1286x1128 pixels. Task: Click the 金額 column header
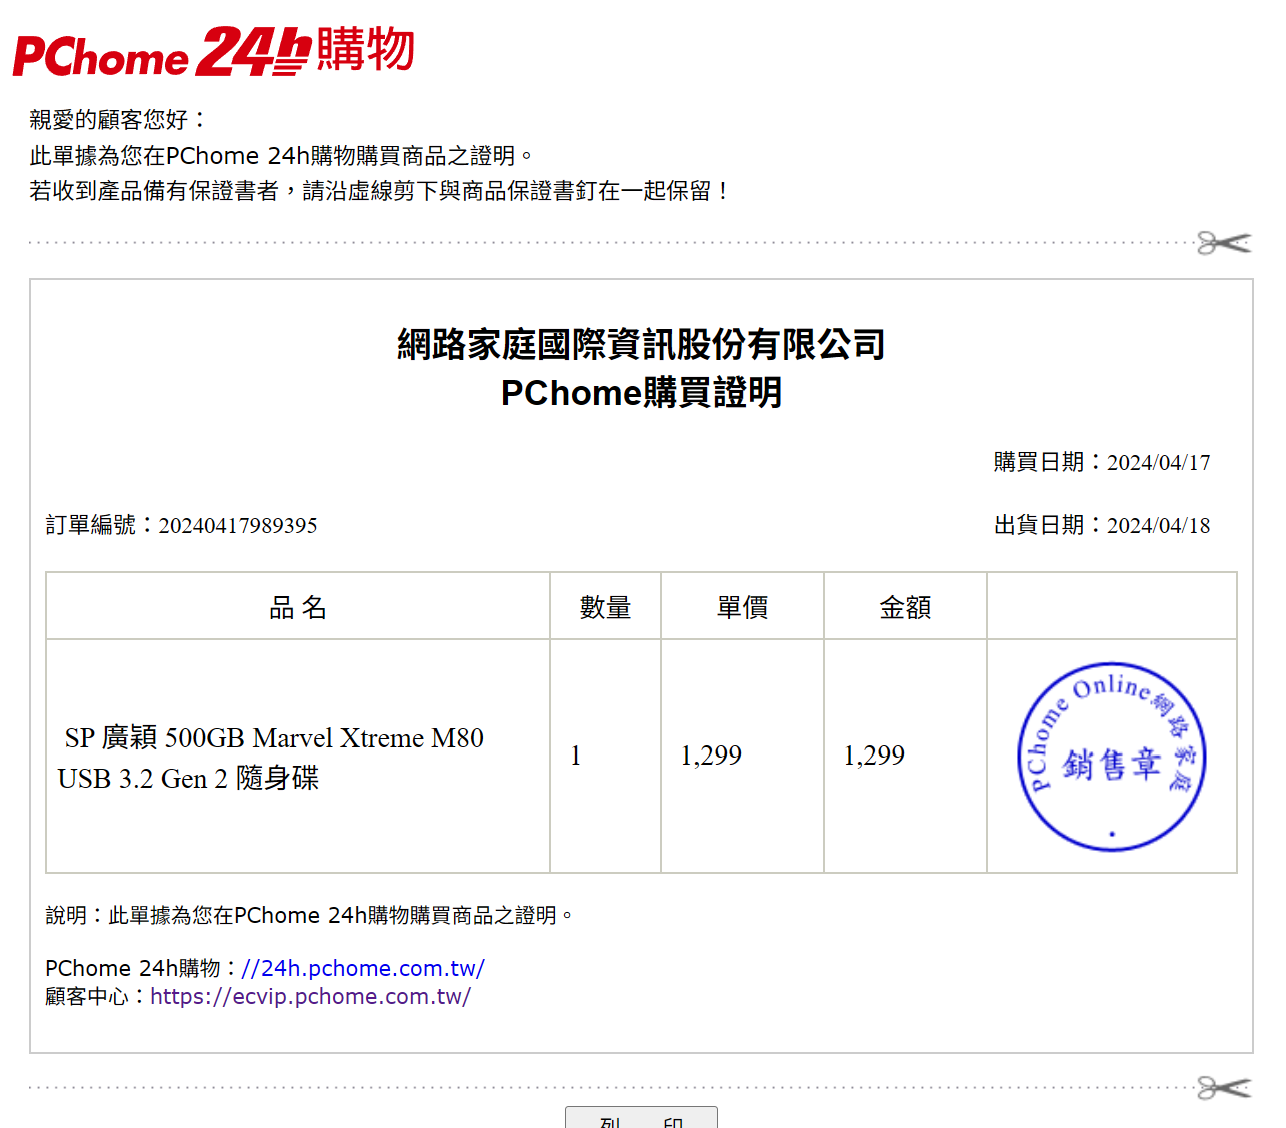tap(905, 607)
